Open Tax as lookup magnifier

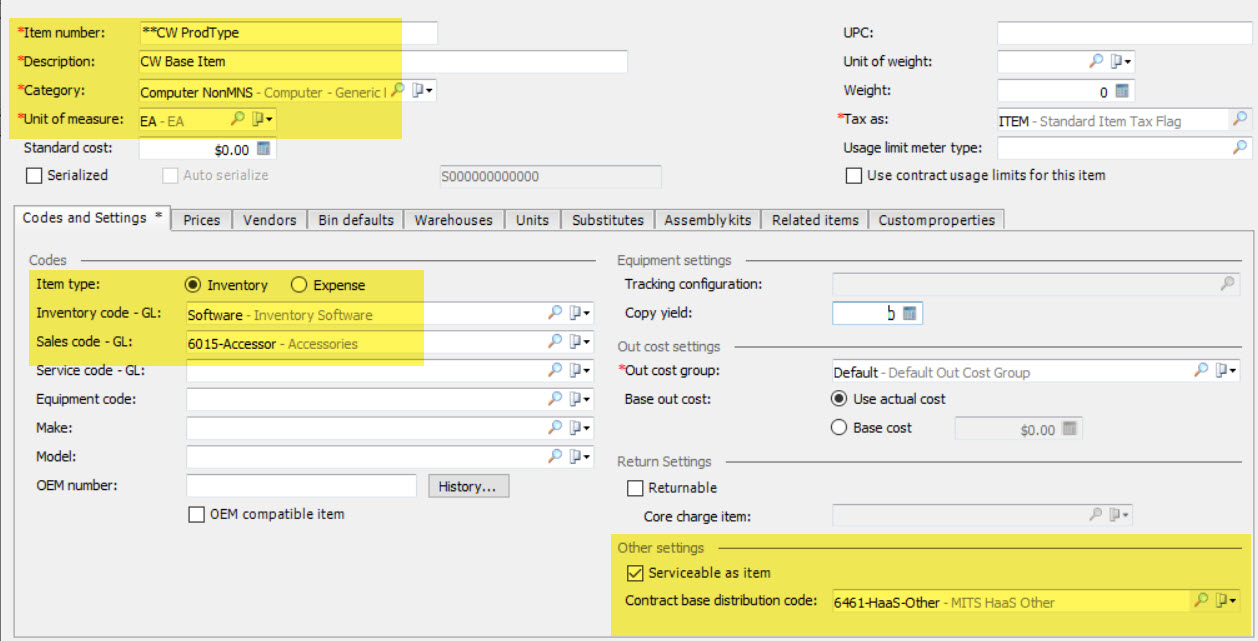[x=1240, y=119]
